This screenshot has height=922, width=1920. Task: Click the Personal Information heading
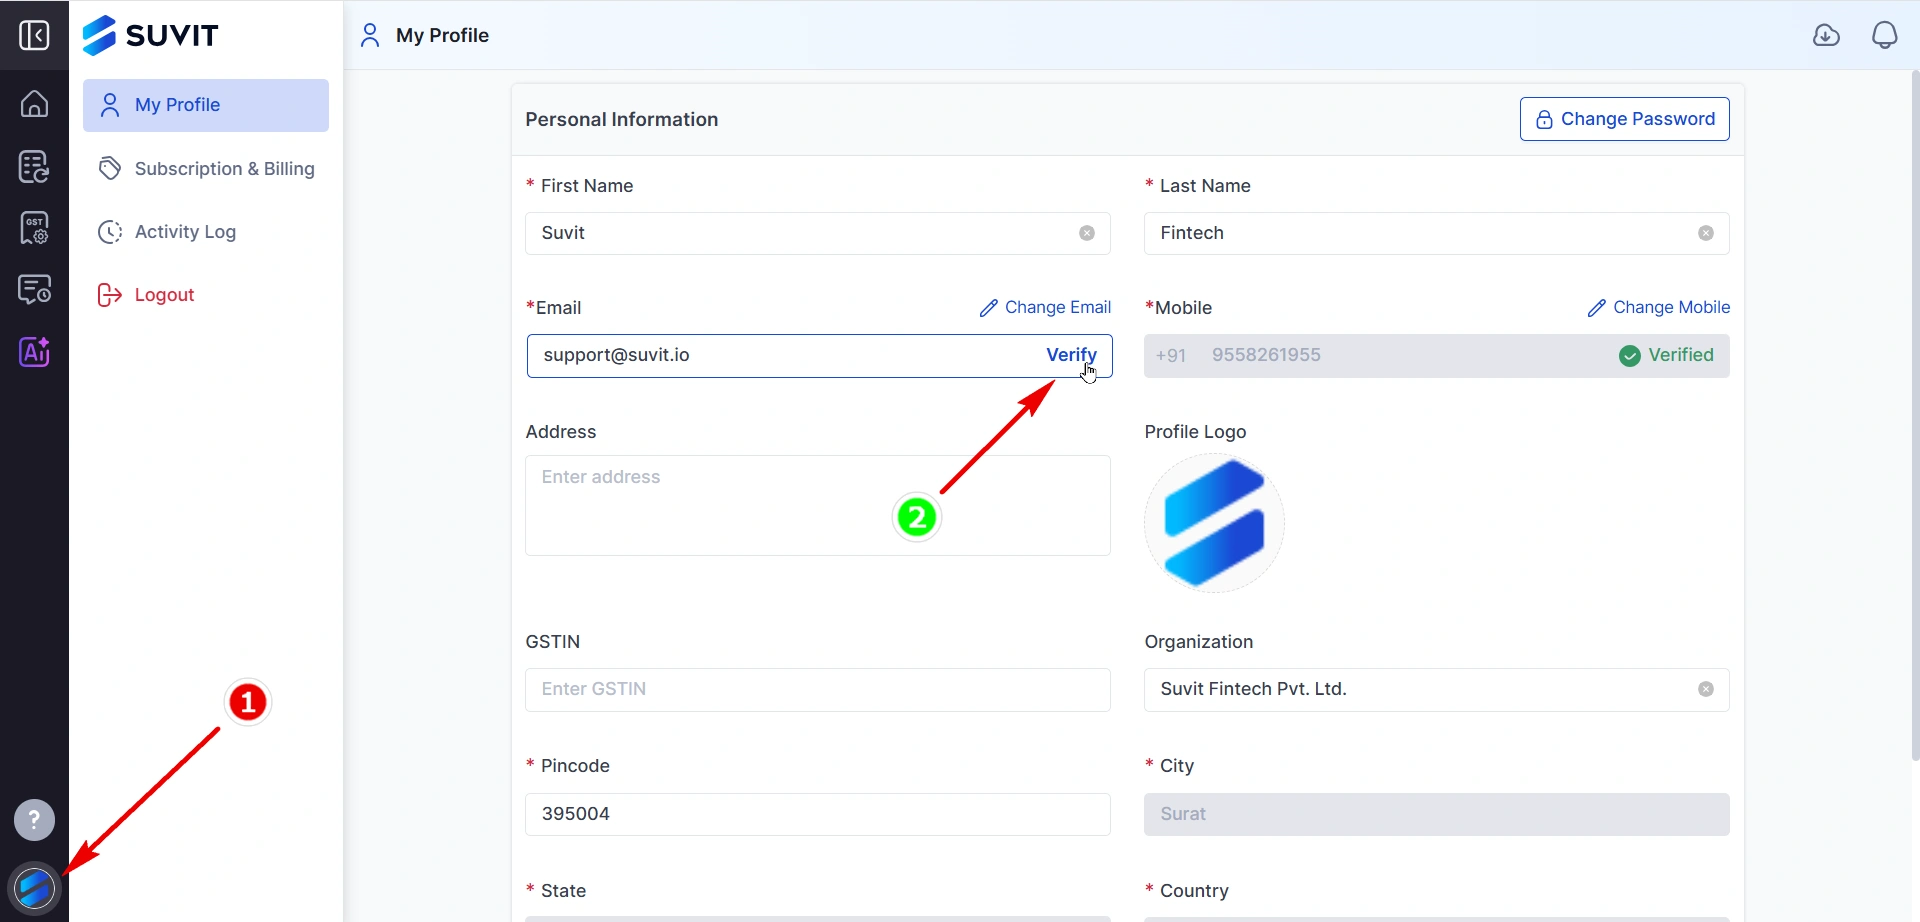(622, 120)
